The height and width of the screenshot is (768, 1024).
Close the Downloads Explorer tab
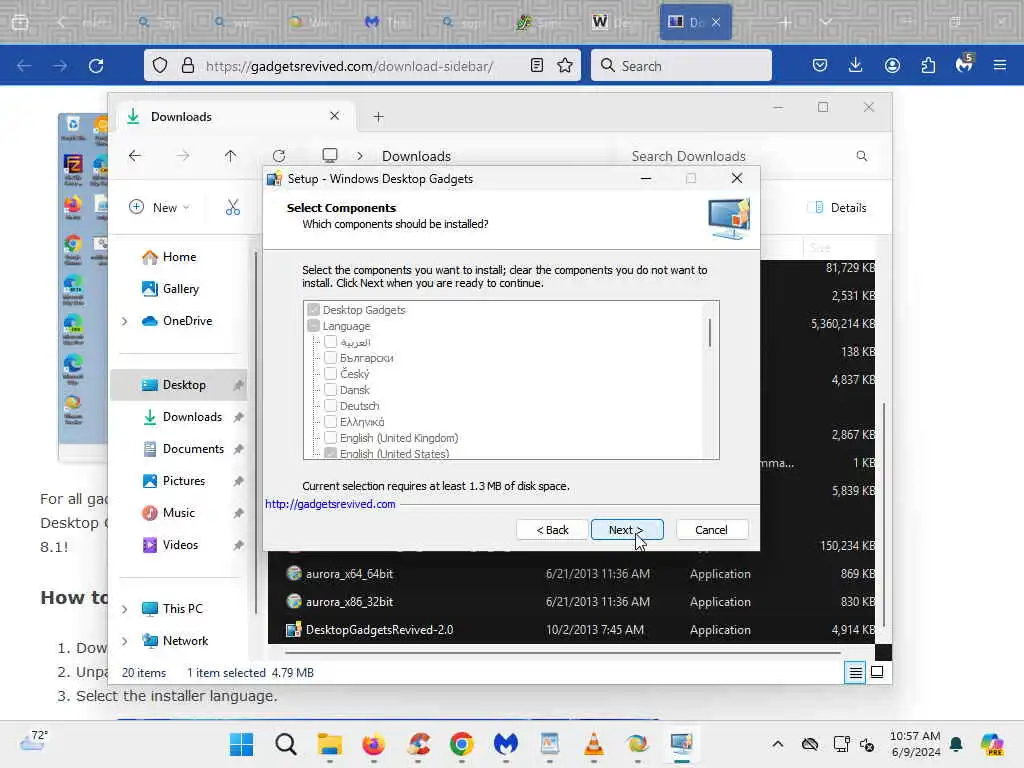coord(334,116)
